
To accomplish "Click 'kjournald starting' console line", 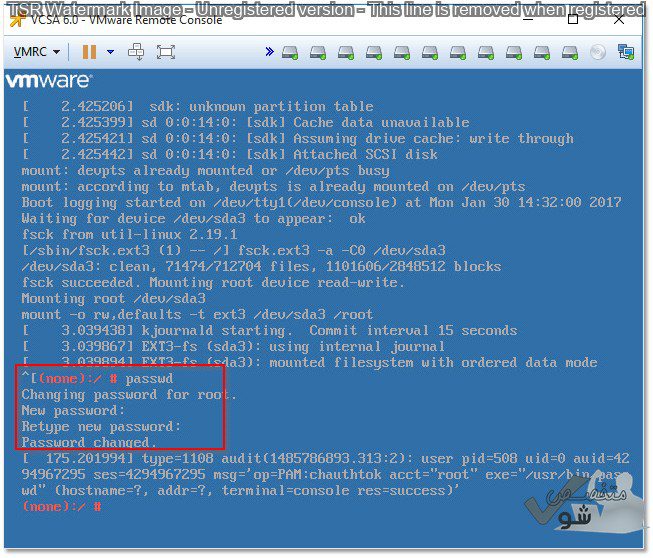I will 270,331.
